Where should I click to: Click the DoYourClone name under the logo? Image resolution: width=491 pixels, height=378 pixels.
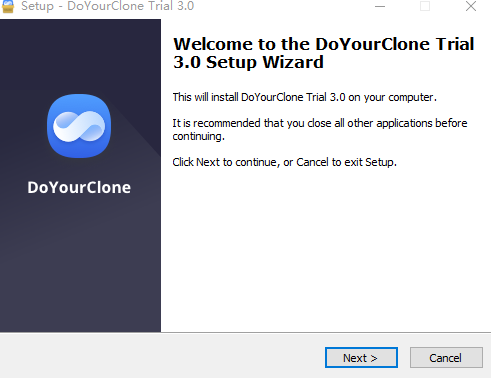point(79,188)
